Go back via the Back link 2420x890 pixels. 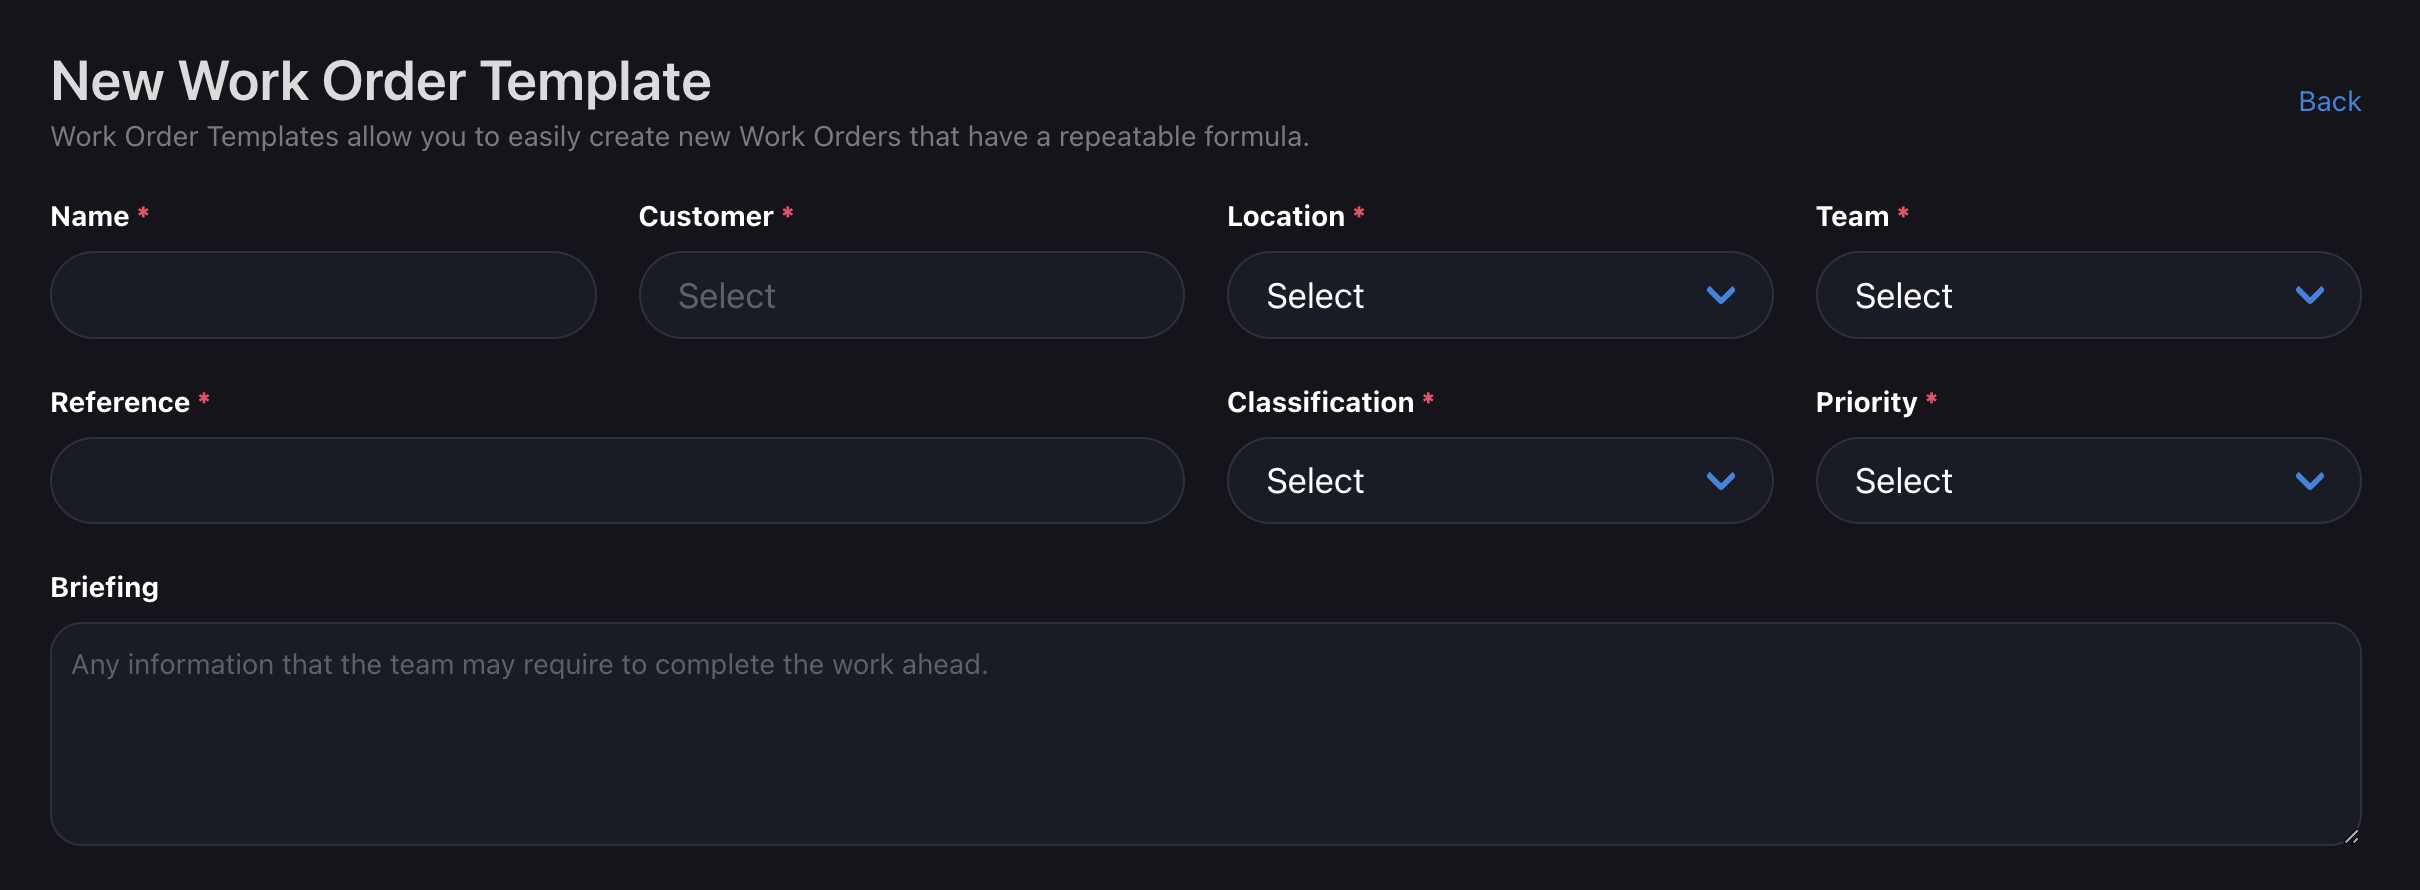[x=2329, y=101]
